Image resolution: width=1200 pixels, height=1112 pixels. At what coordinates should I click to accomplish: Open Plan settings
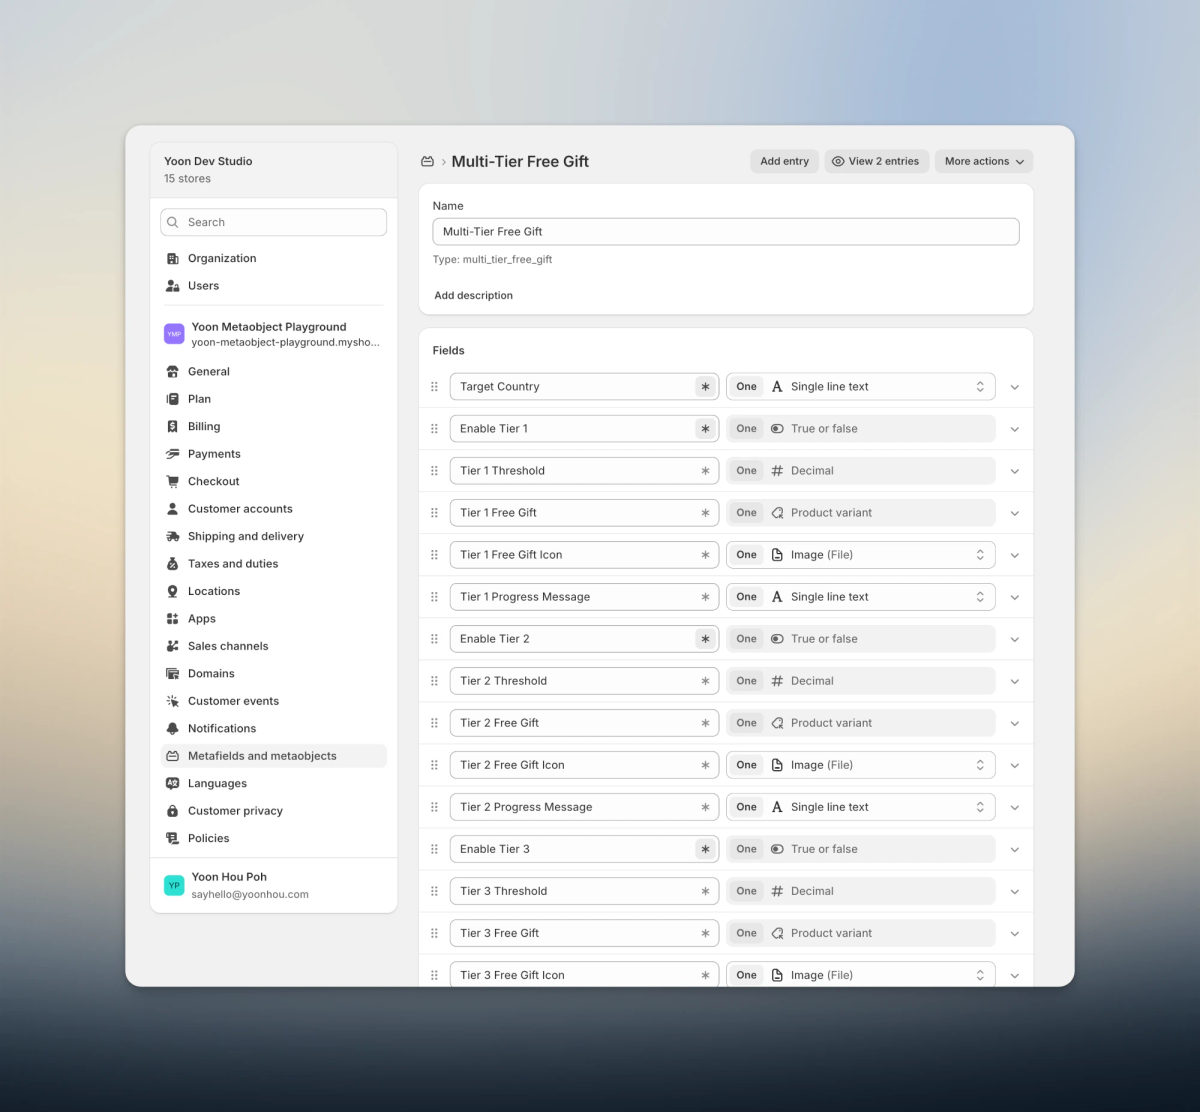273,399
